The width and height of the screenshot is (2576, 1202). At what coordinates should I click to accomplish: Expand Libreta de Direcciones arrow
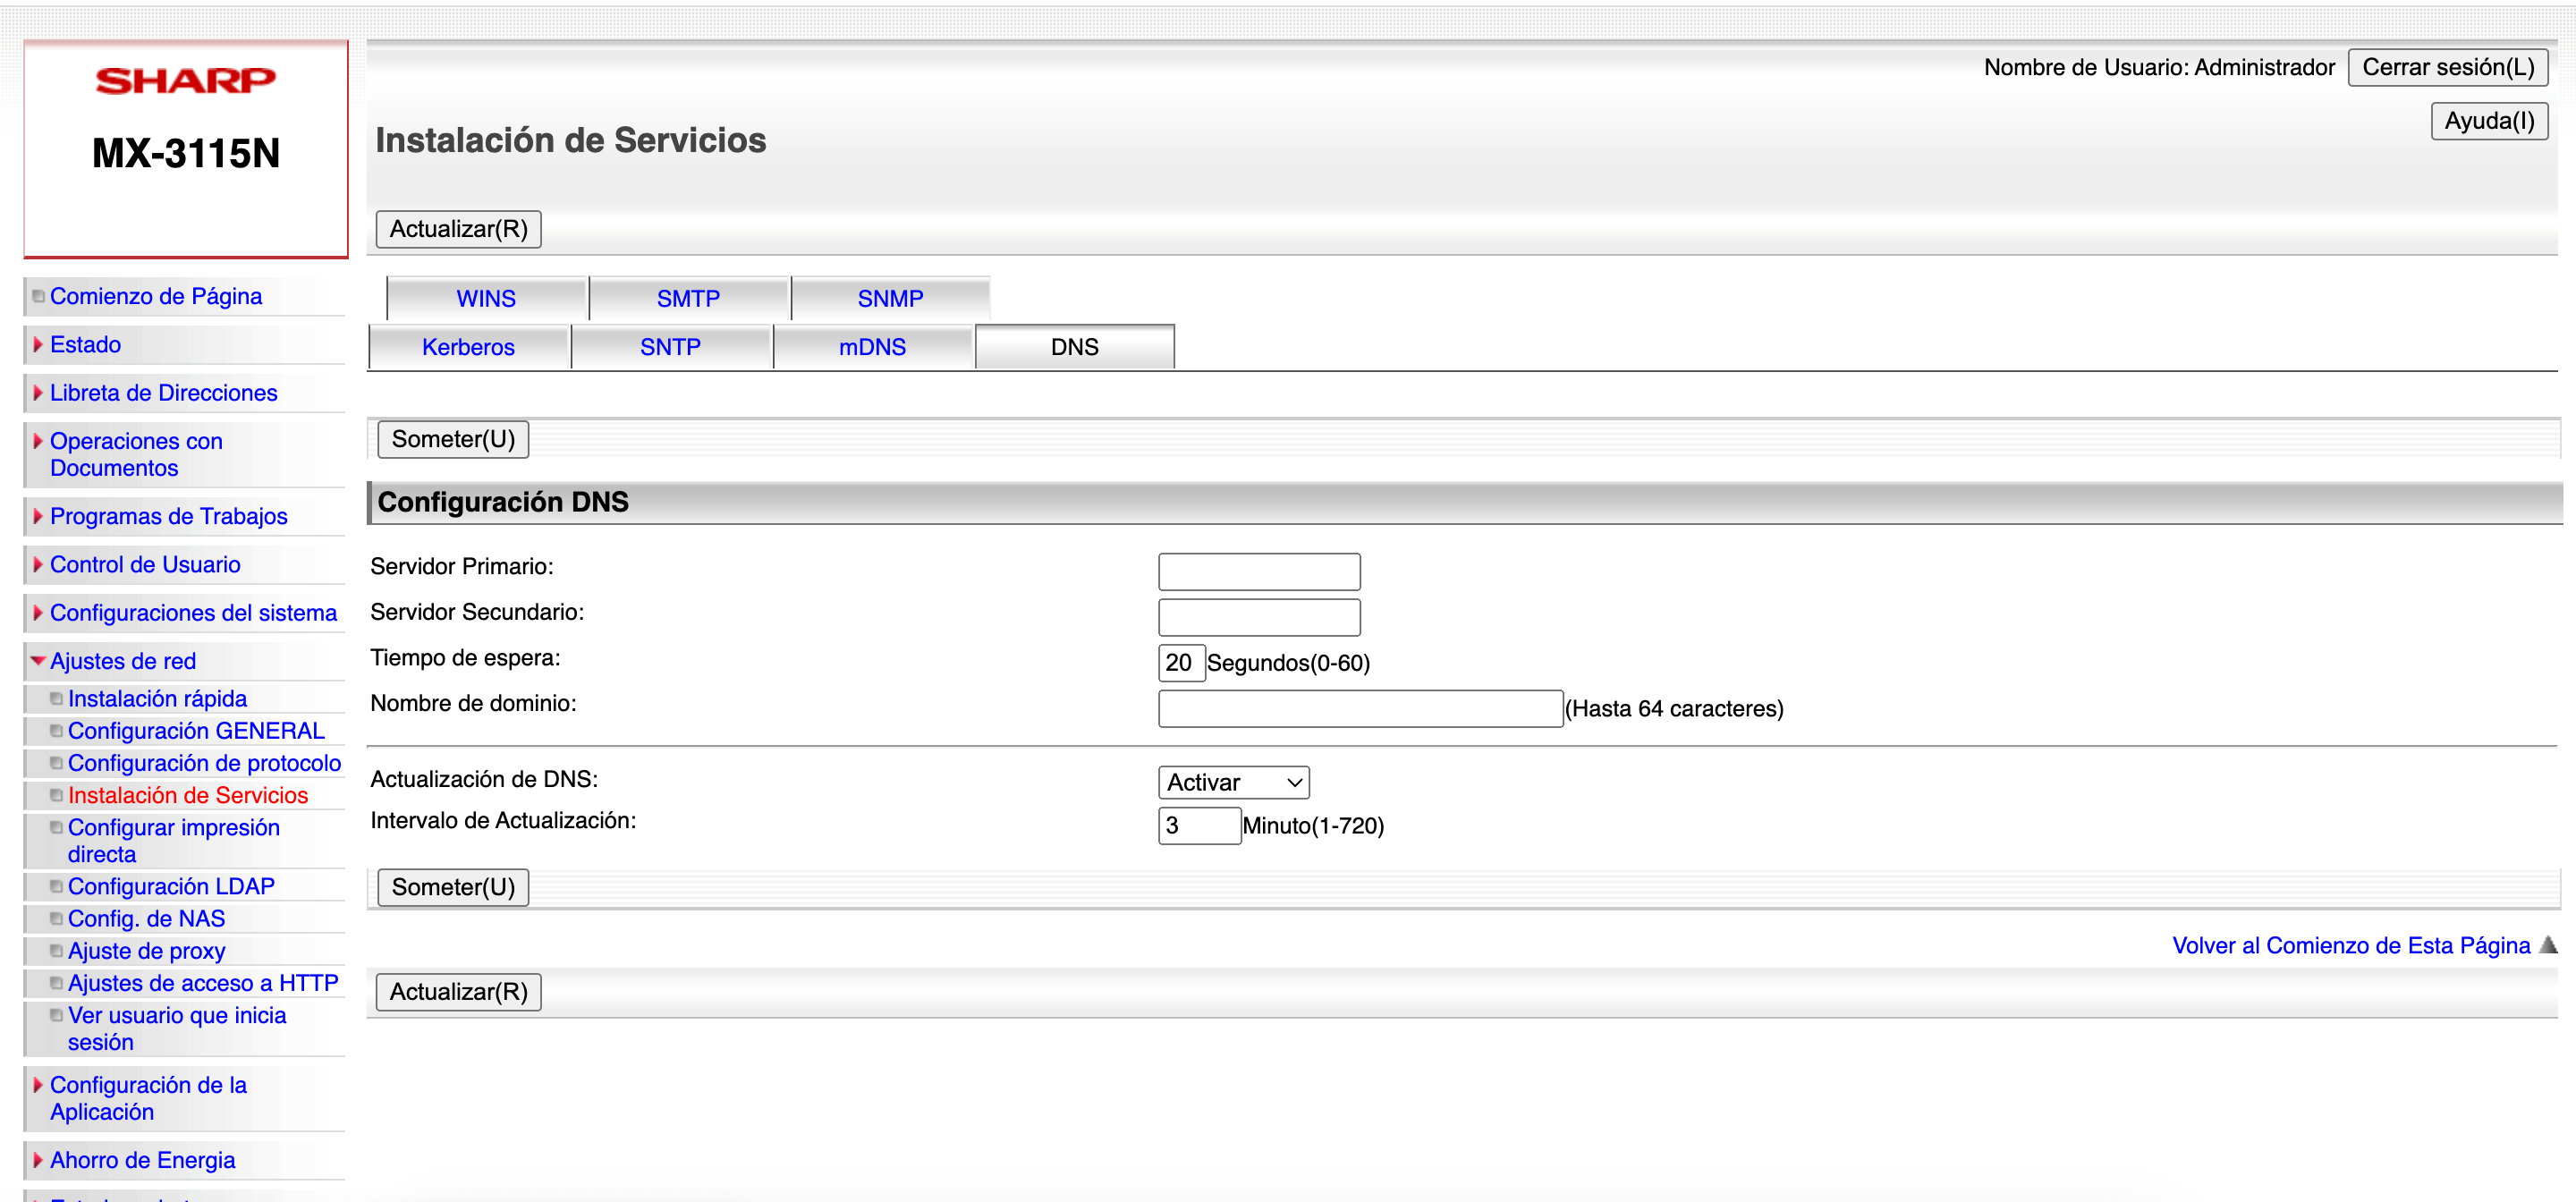click(38, 393)
